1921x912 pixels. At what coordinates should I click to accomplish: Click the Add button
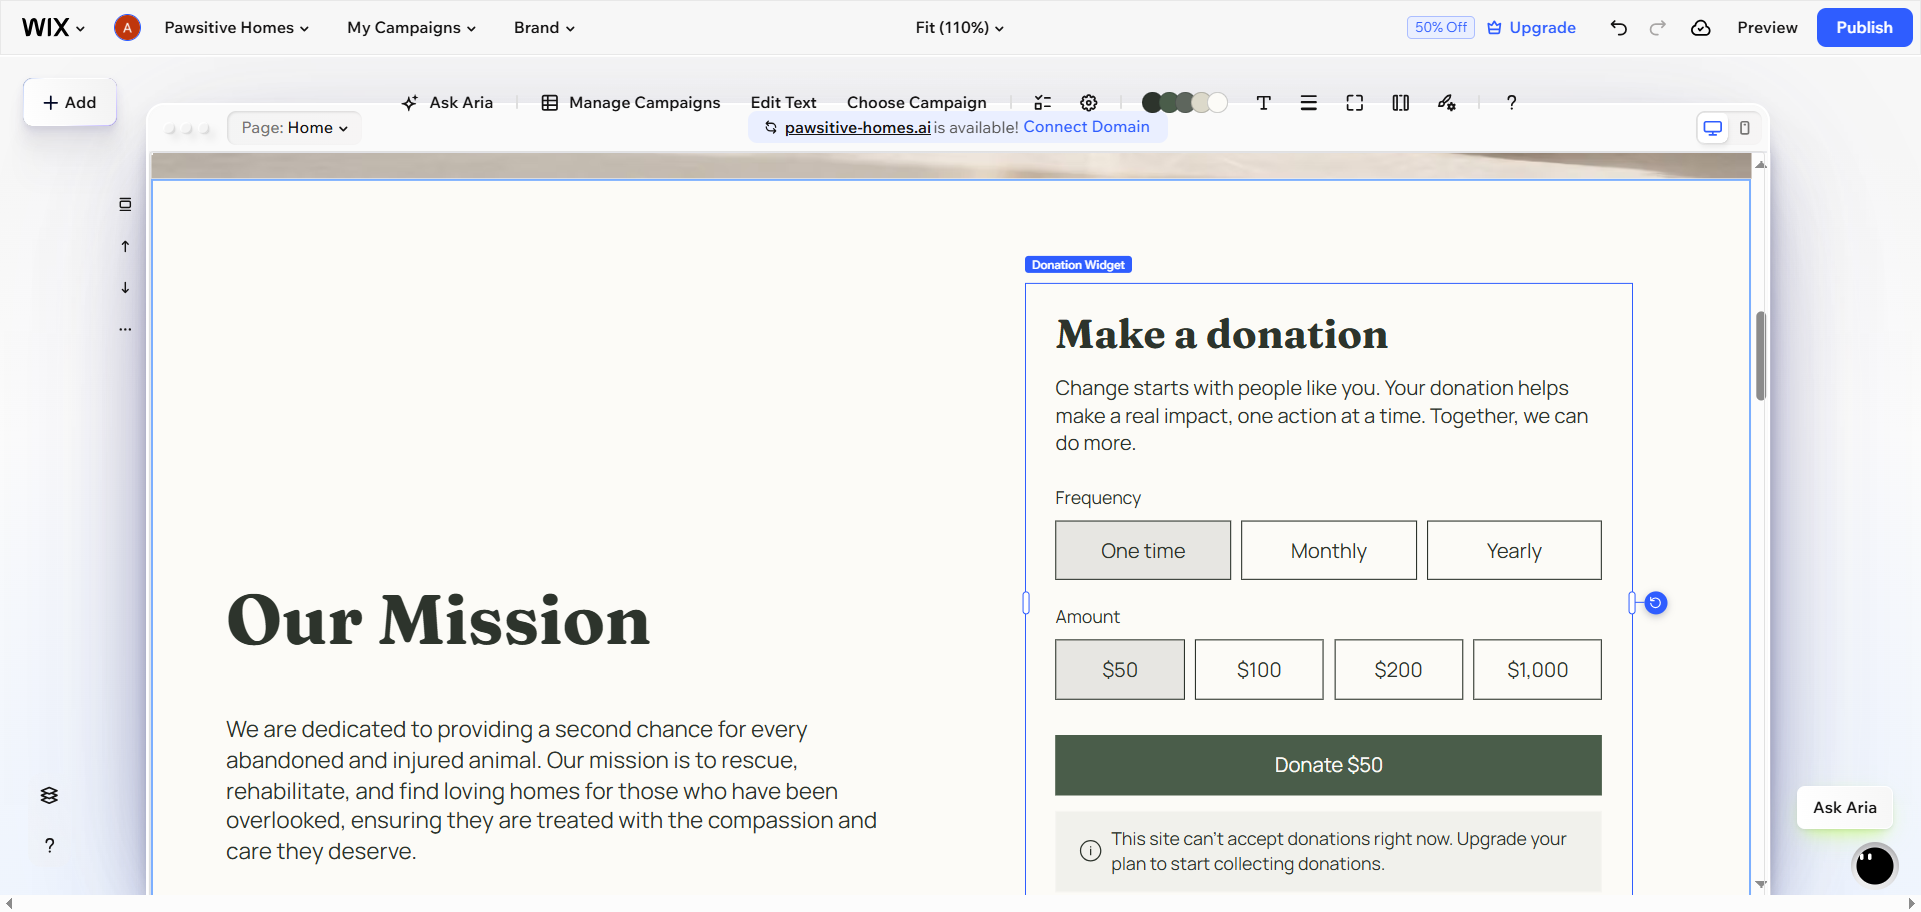click(x=70, y=102)
